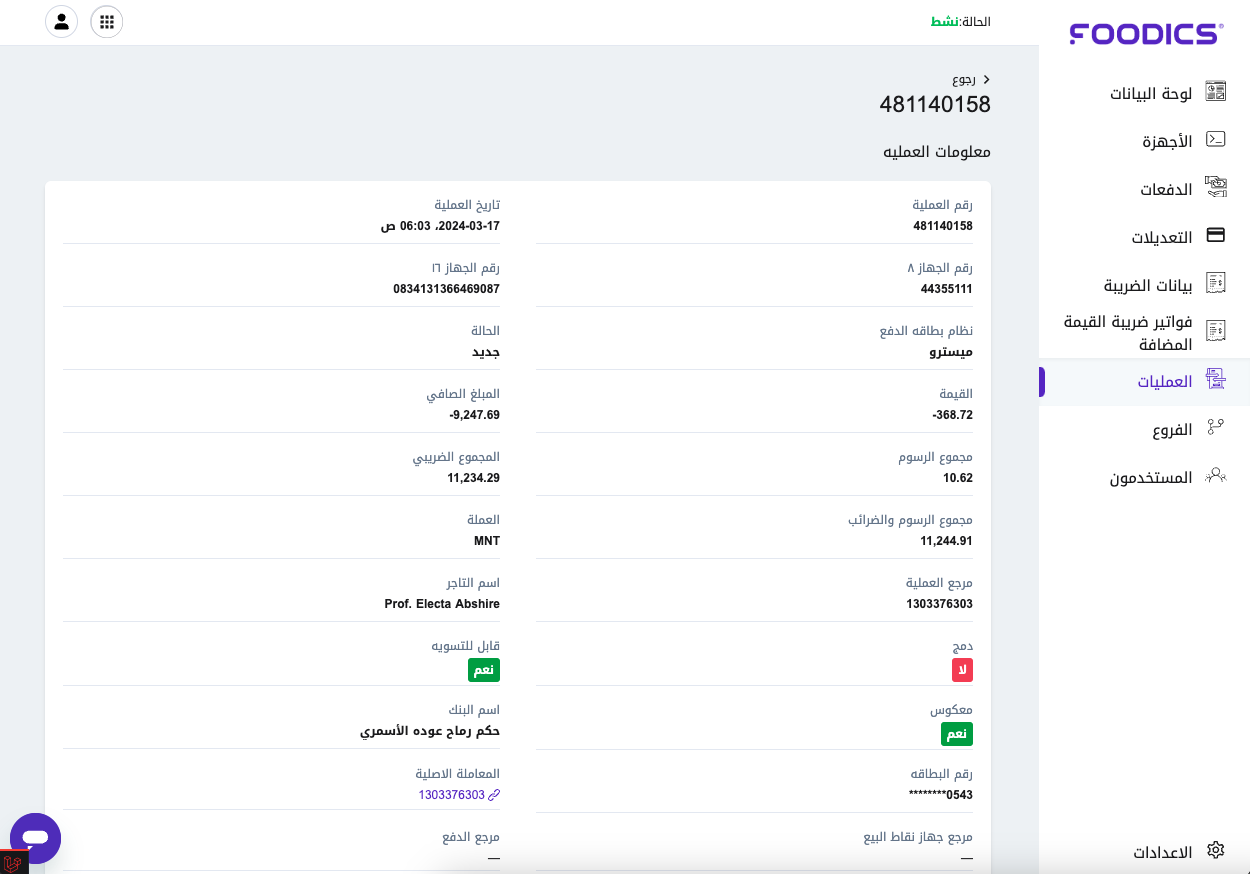Screen dimensions: 1250x874
Task: Click the tax data icon beside بيانات الضريبة
Action: tap(1215, 283)
